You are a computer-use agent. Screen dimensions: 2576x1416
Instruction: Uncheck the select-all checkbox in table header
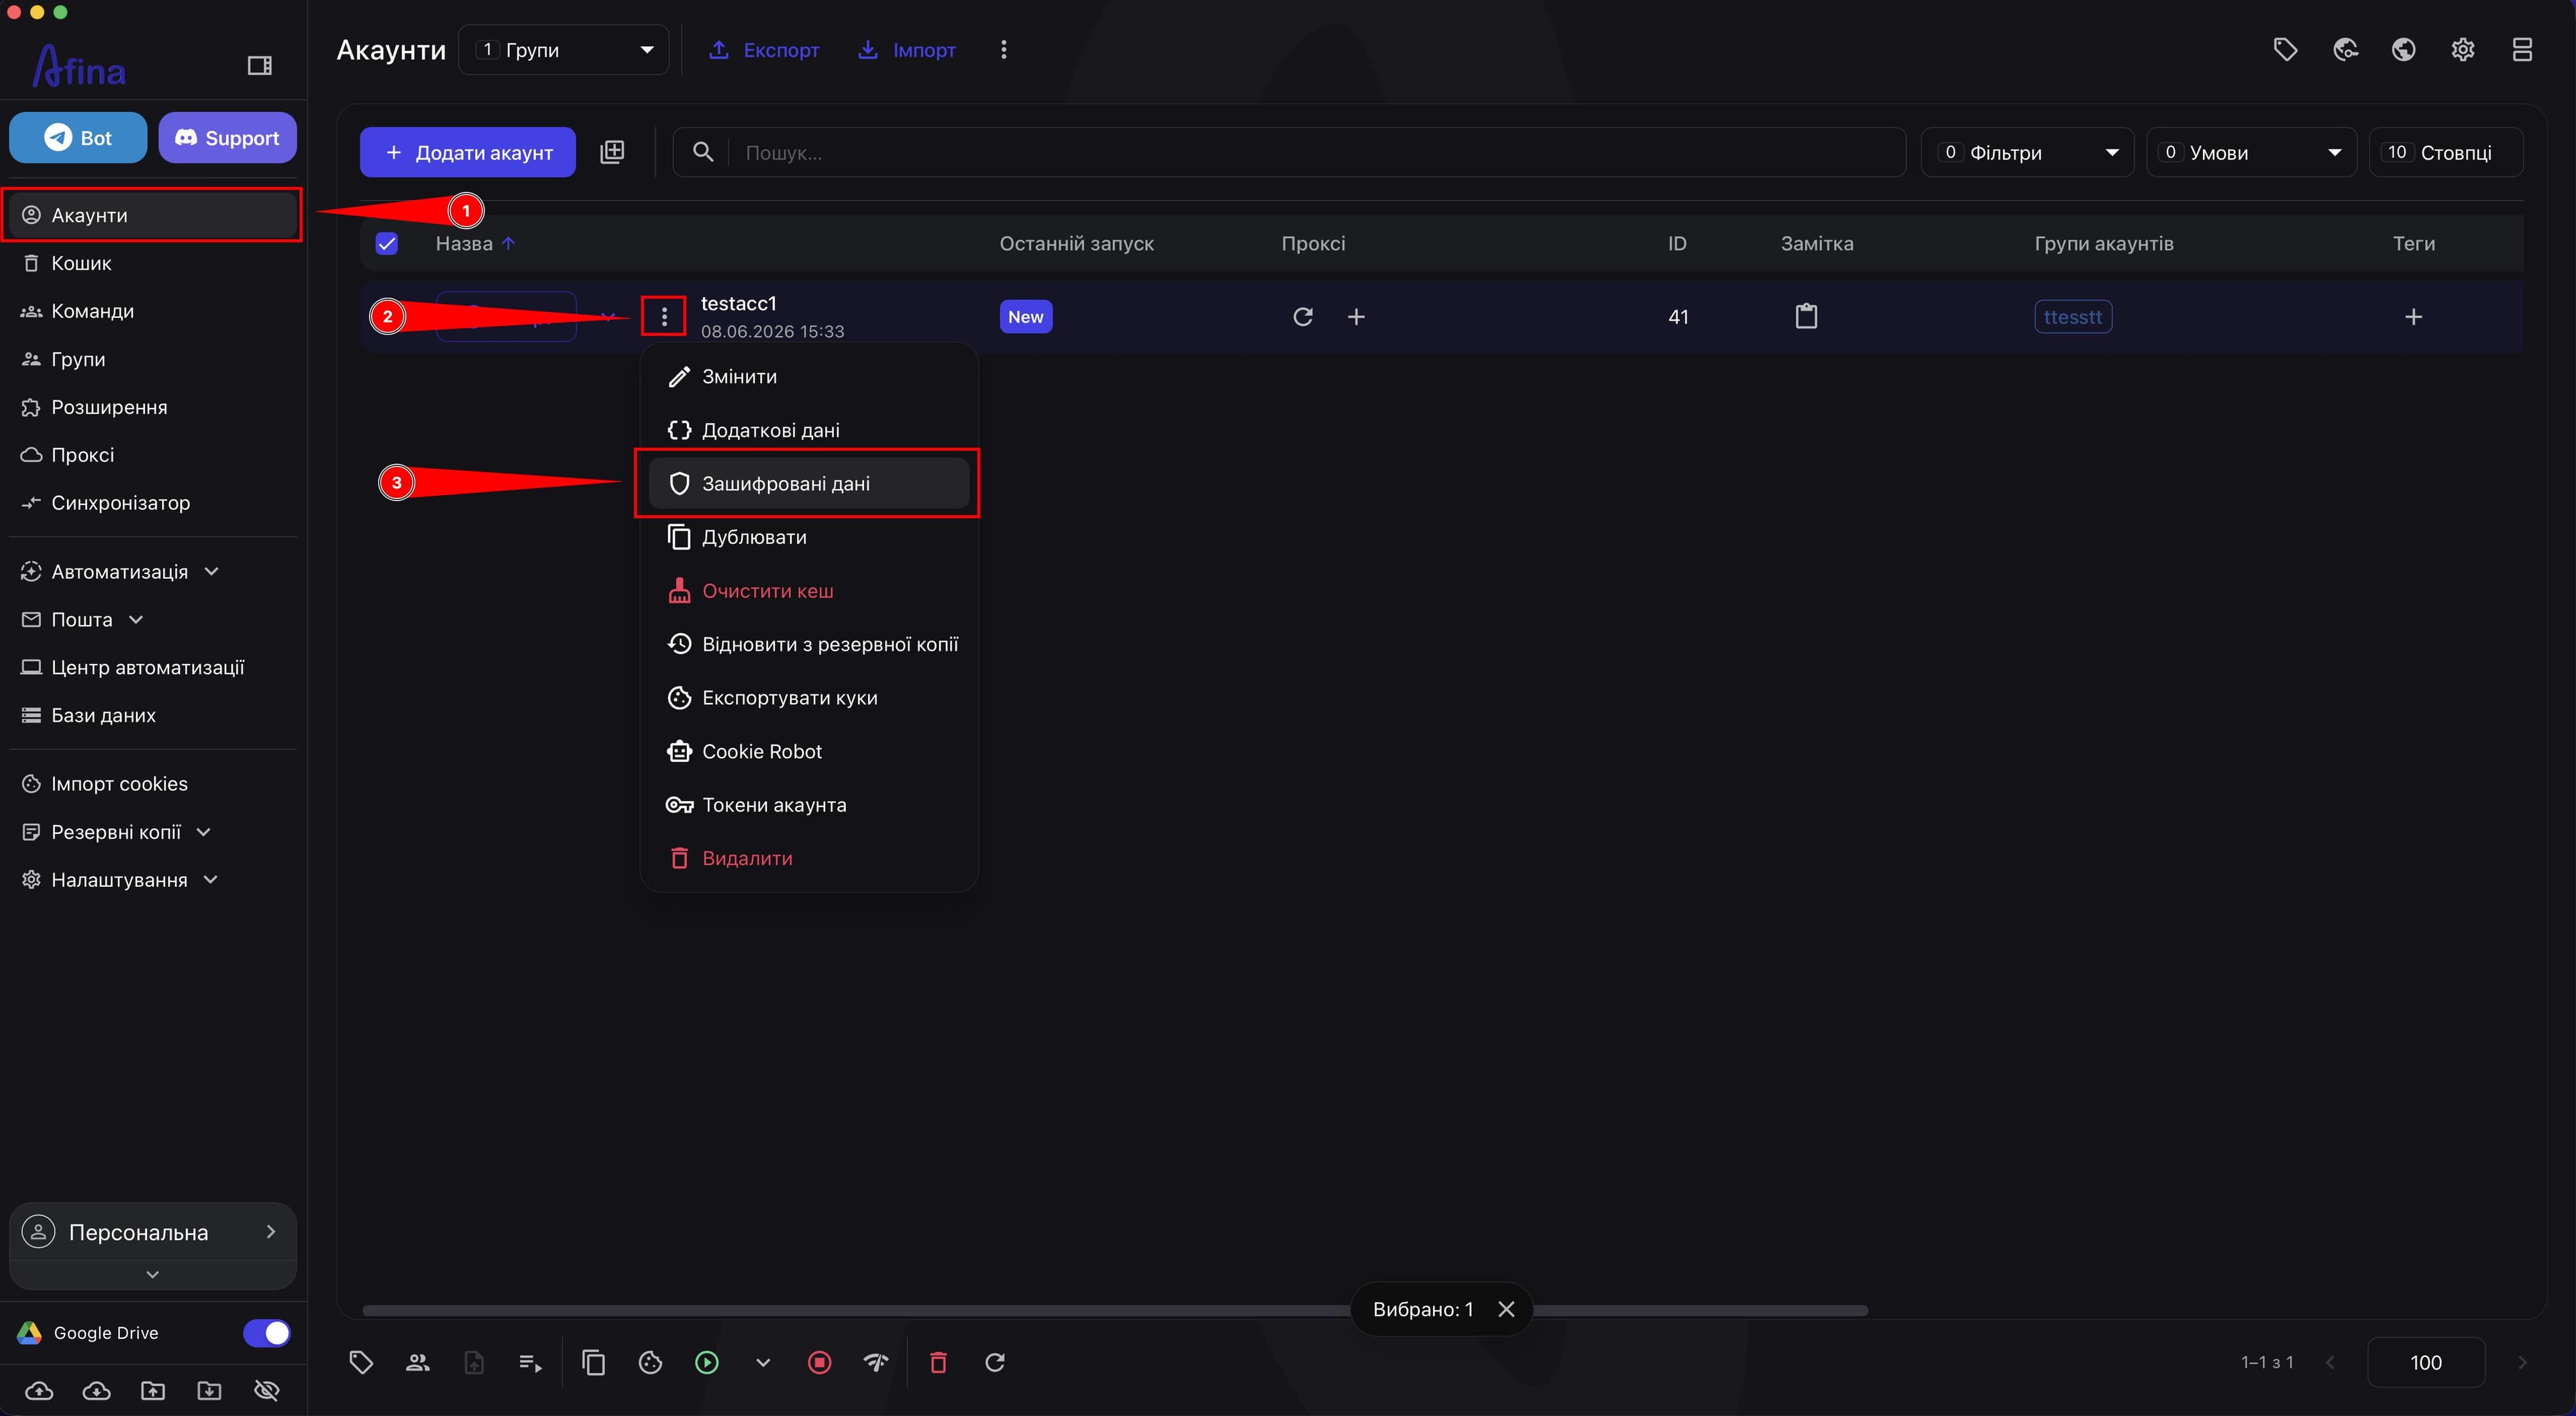pos(387,243)
